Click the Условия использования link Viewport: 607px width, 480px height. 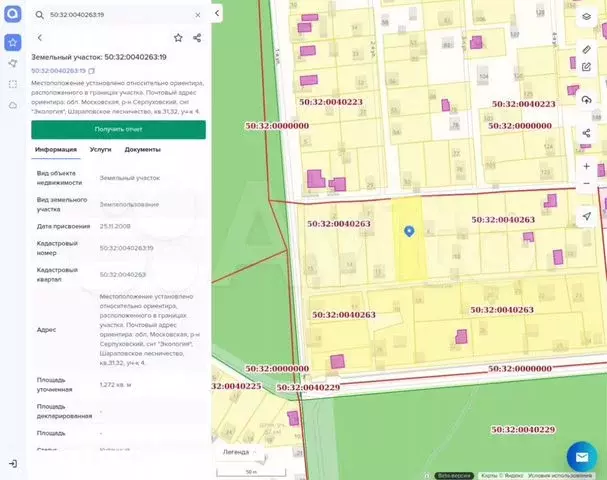[x=560, y=475]
